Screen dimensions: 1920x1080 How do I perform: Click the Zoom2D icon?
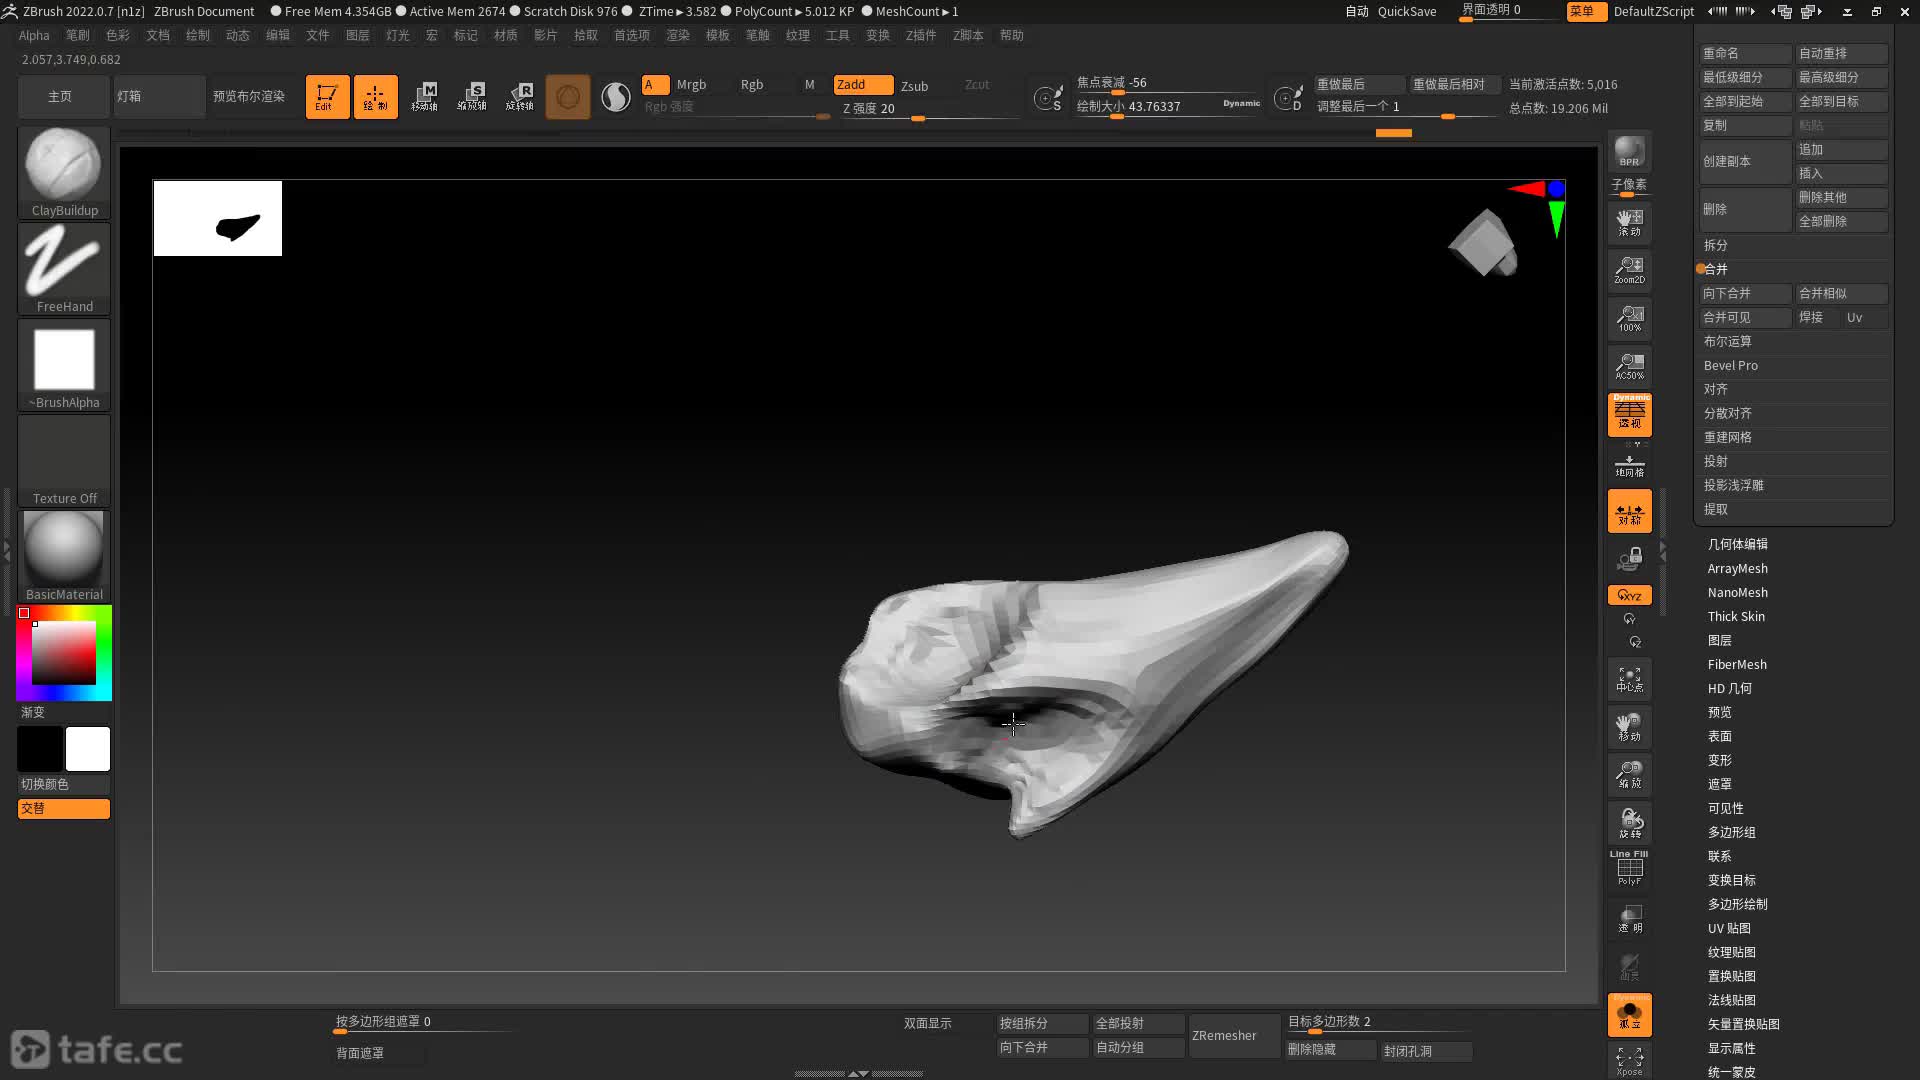click(1629, 270)
